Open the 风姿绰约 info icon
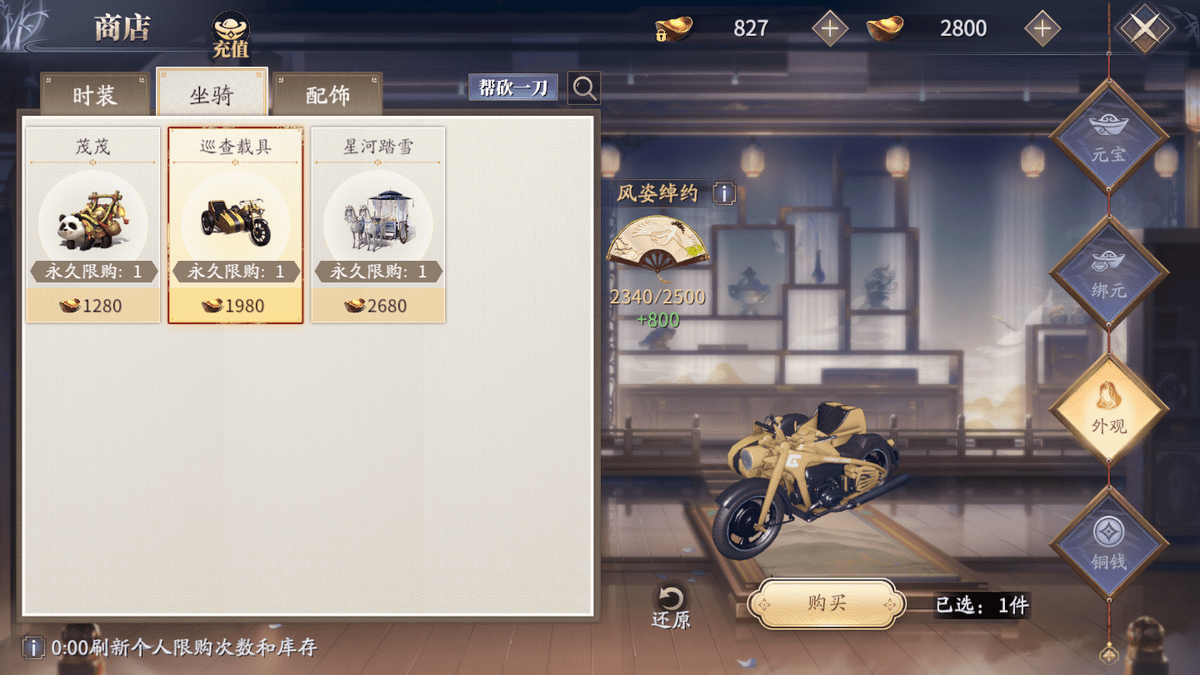1200x675 pixels. point(724,193)
